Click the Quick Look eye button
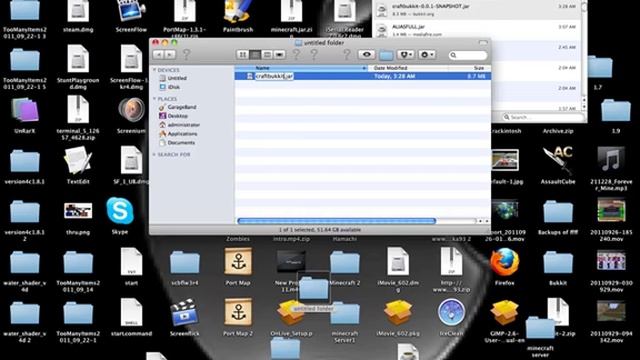 367,54
